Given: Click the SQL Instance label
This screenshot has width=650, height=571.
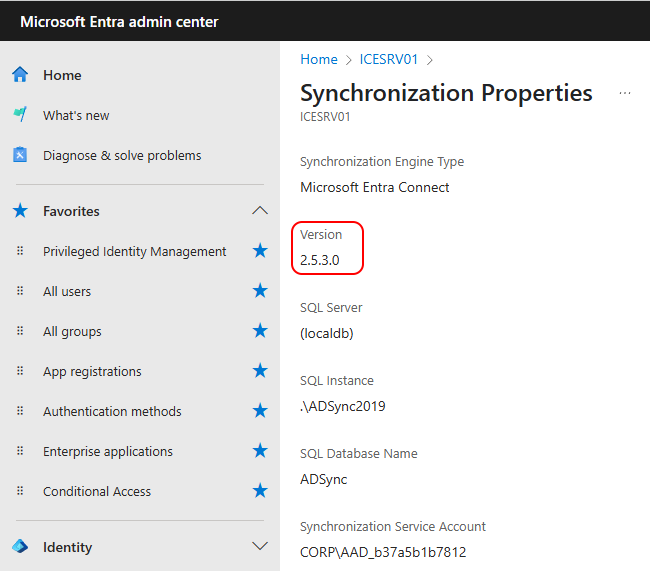Looking at the screenshot, I should 337,380.
